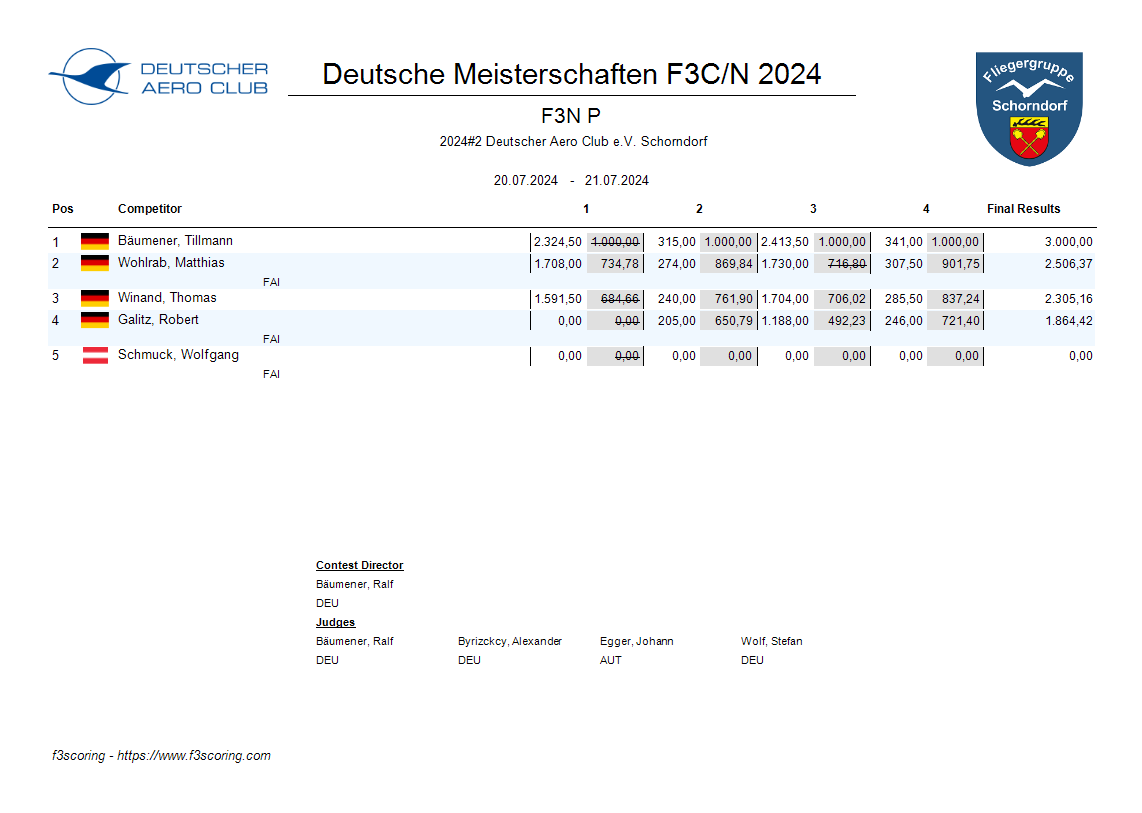
Task: Select the Pos column header
Action: (x=63, y=209)
